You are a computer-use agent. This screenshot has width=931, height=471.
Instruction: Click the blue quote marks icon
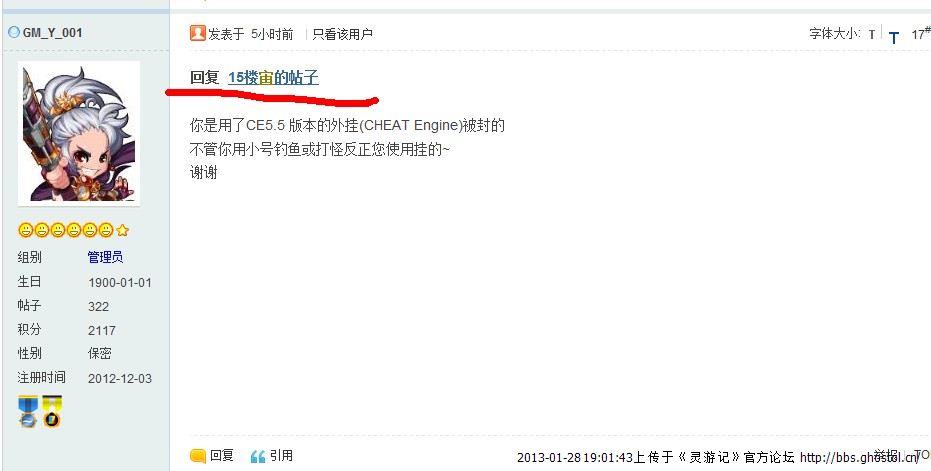(258, 456)
